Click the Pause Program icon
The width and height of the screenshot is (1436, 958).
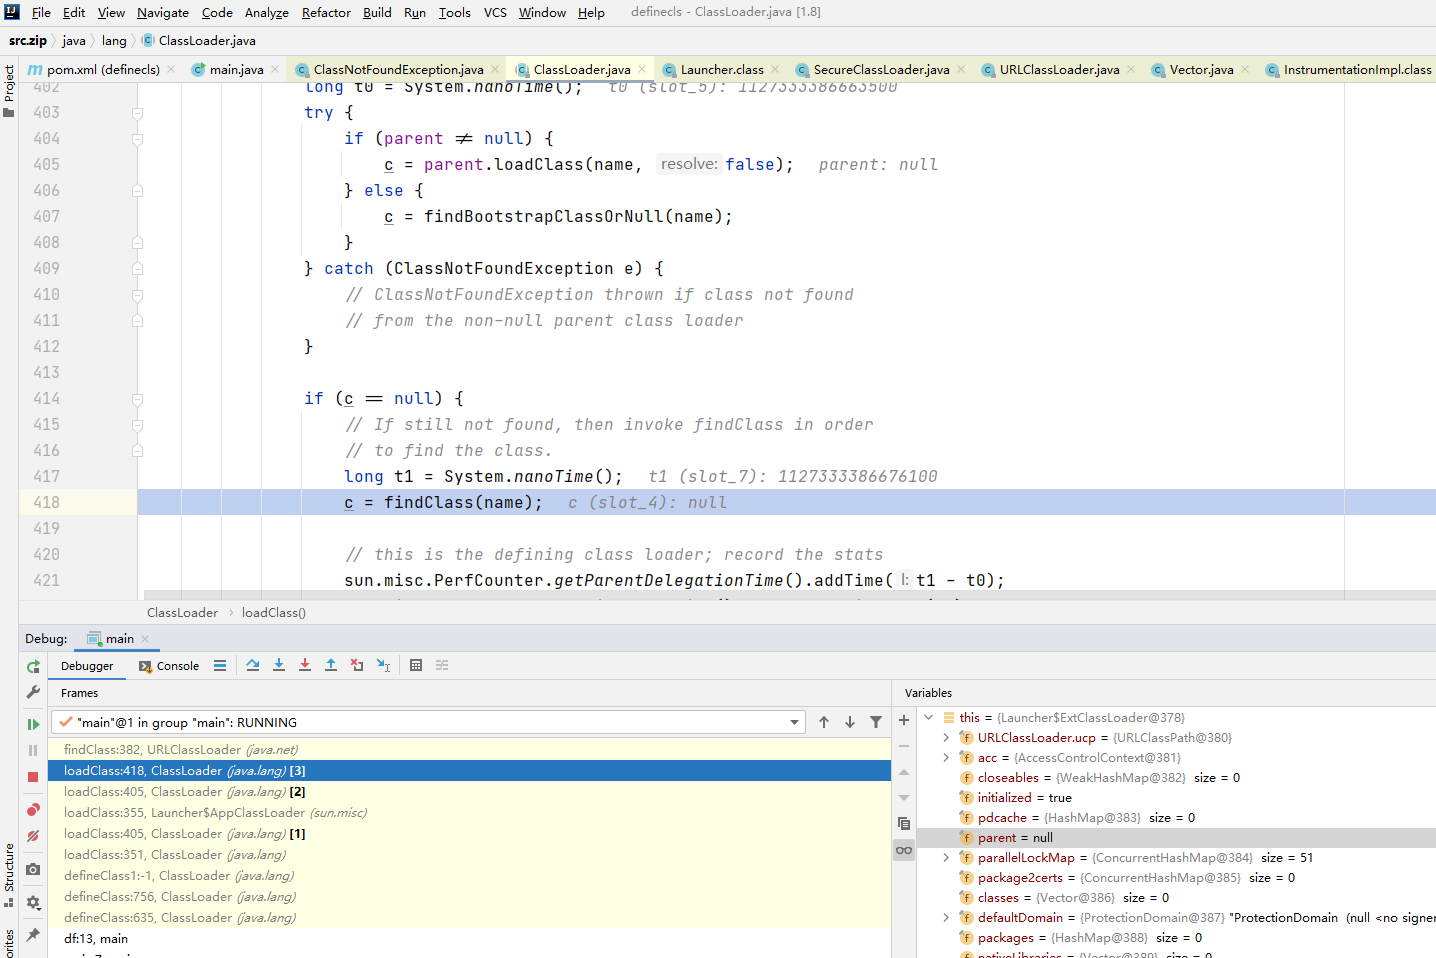(33, 750)
